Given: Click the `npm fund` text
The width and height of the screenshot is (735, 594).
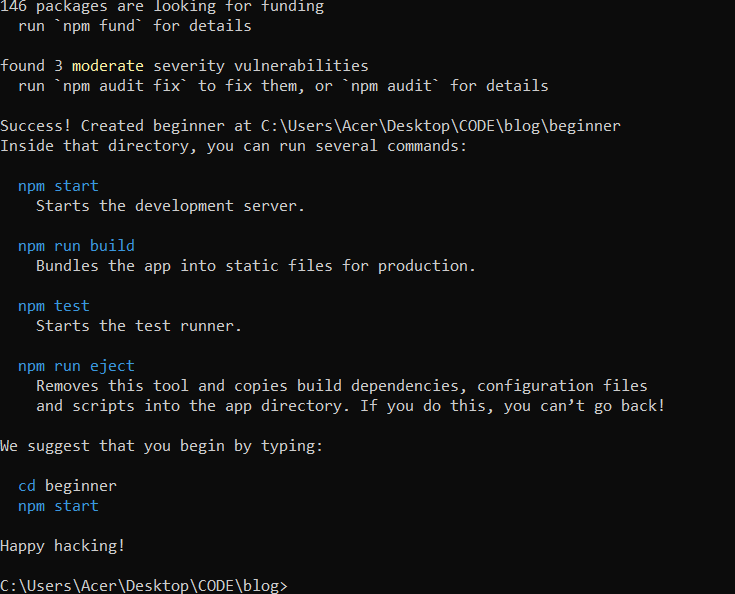Looking at the screenshot, I should pos(98,26).
